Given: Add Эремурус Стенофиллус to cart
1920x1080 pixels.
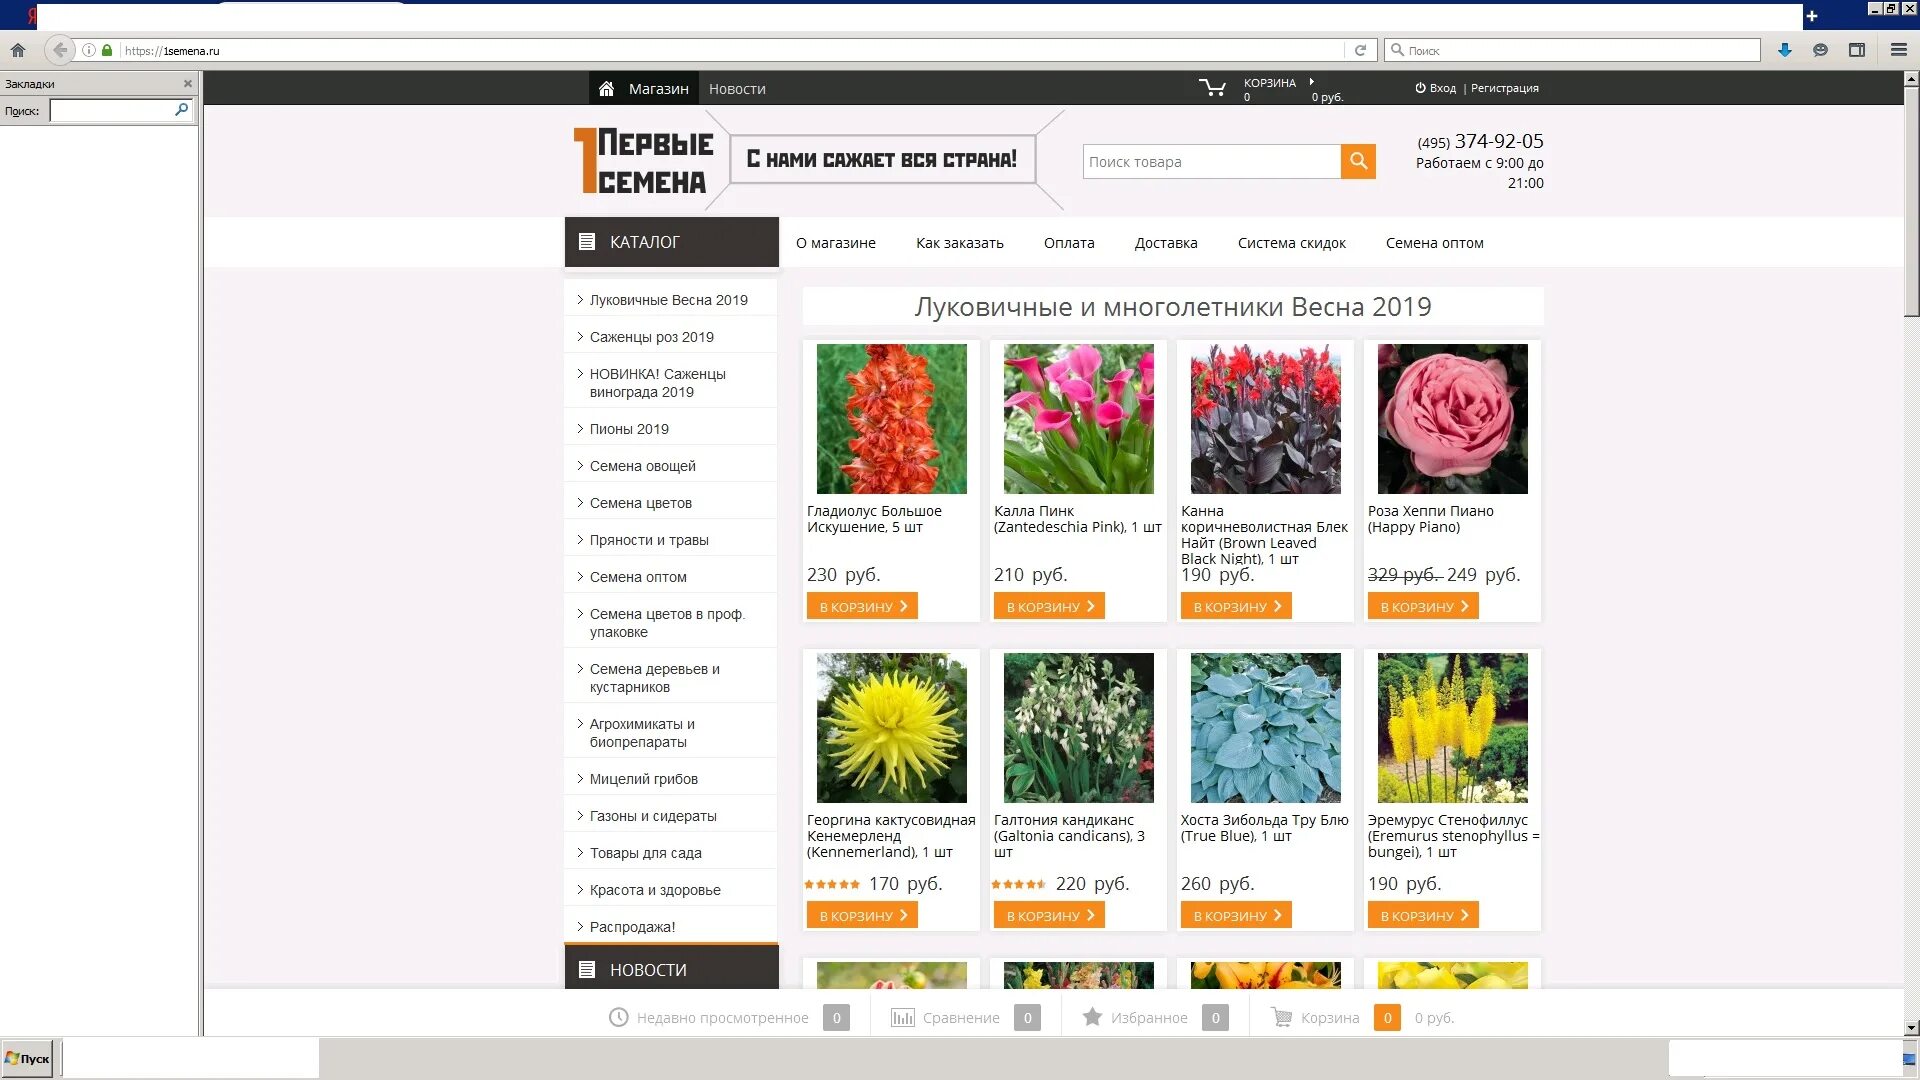Looking at the screenshot, I should click(x=1423, y=915).
